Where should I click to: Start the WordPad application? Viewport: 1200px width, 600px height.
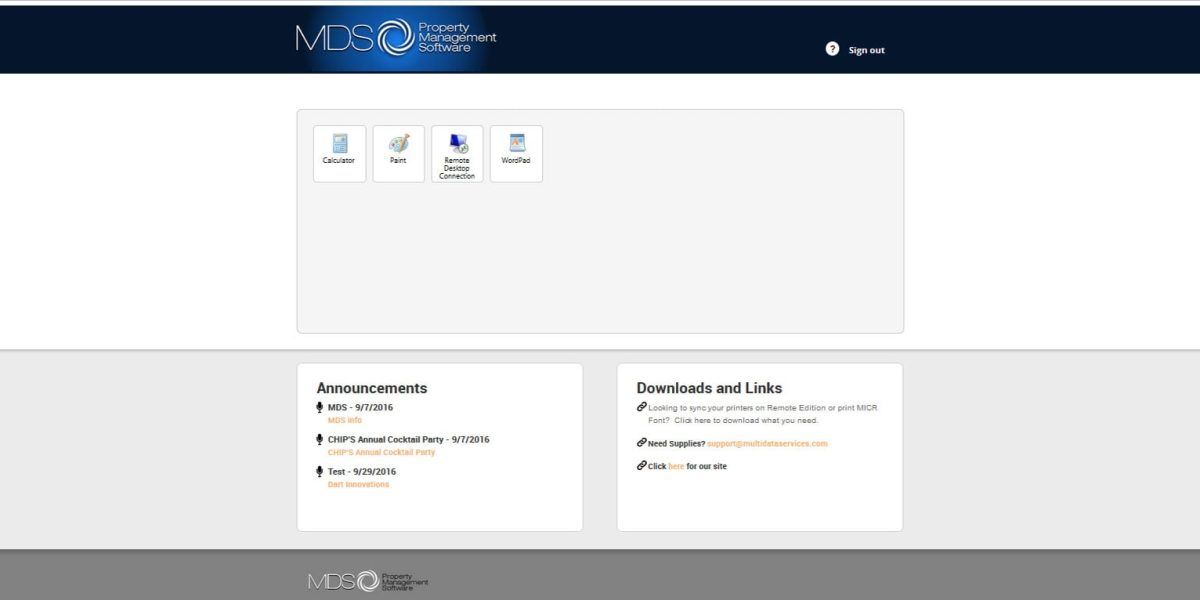tap(516, 152)
